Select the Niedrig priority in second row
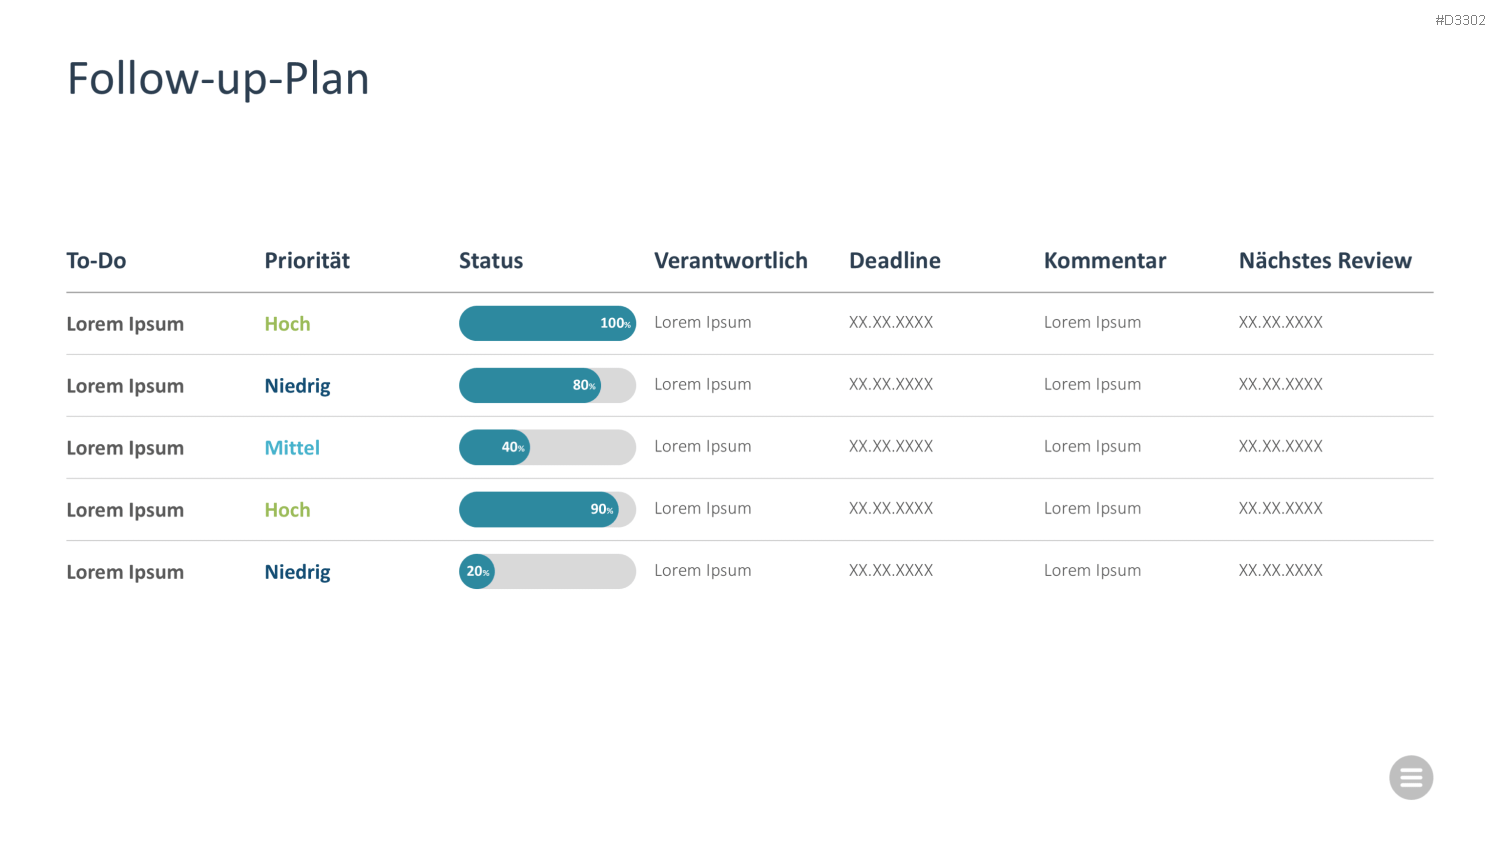 click(x=297, y=386)
